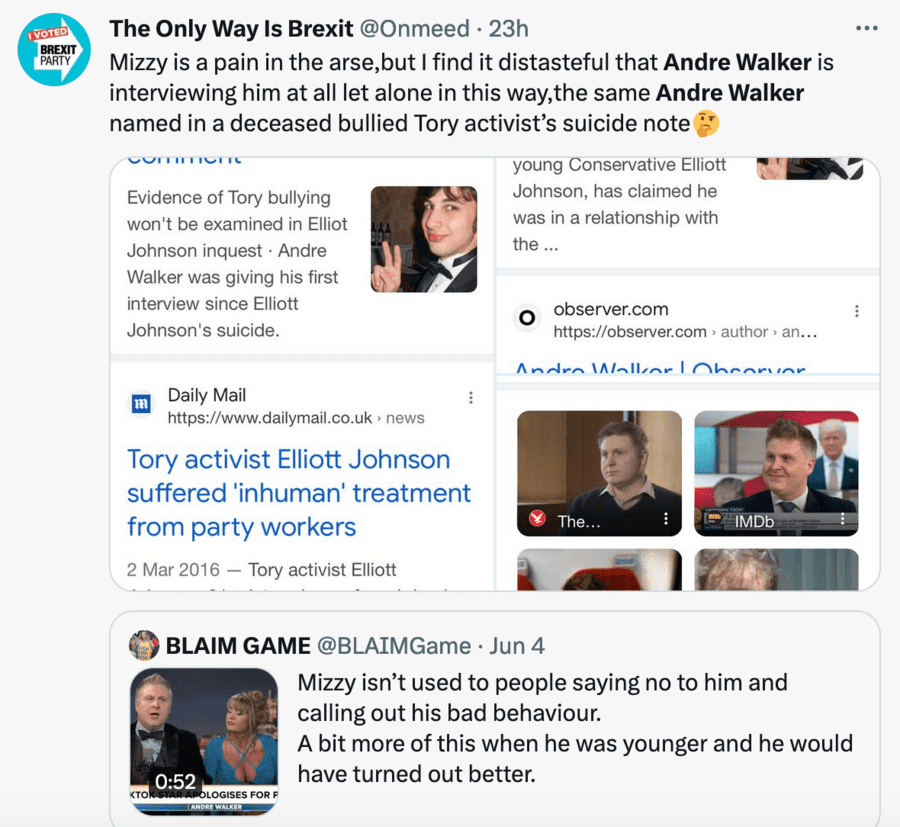Open observer.com result options menu
This screenshot has height=827, width=900.
tap(856, 311)
